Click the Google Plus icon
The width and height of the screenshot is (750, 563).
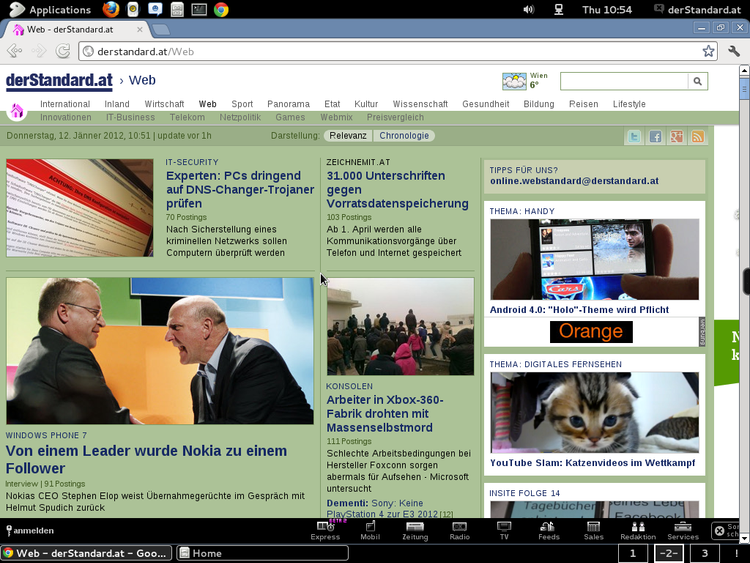tap(677, 137)
